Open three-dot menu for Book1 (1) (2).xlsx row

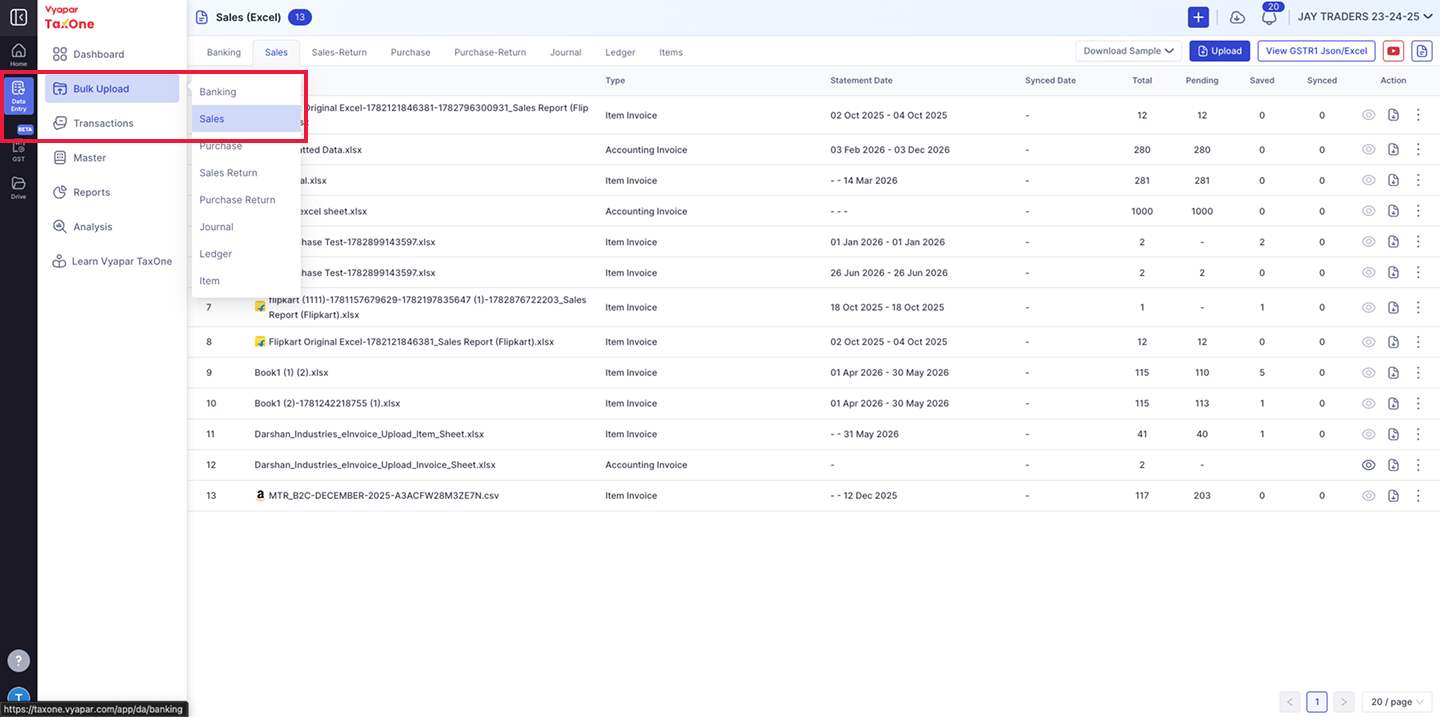pos(1418,373)
